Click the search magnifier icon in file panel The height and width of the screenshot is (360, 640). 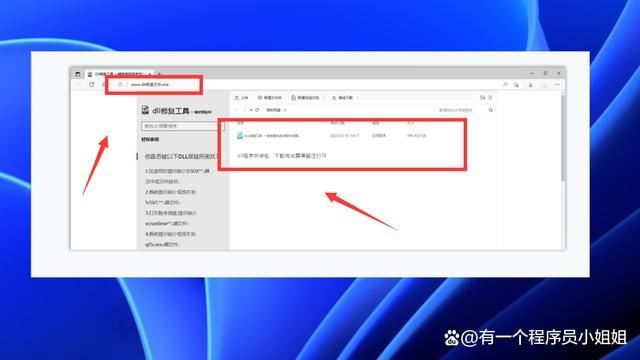tap(491, 110)
